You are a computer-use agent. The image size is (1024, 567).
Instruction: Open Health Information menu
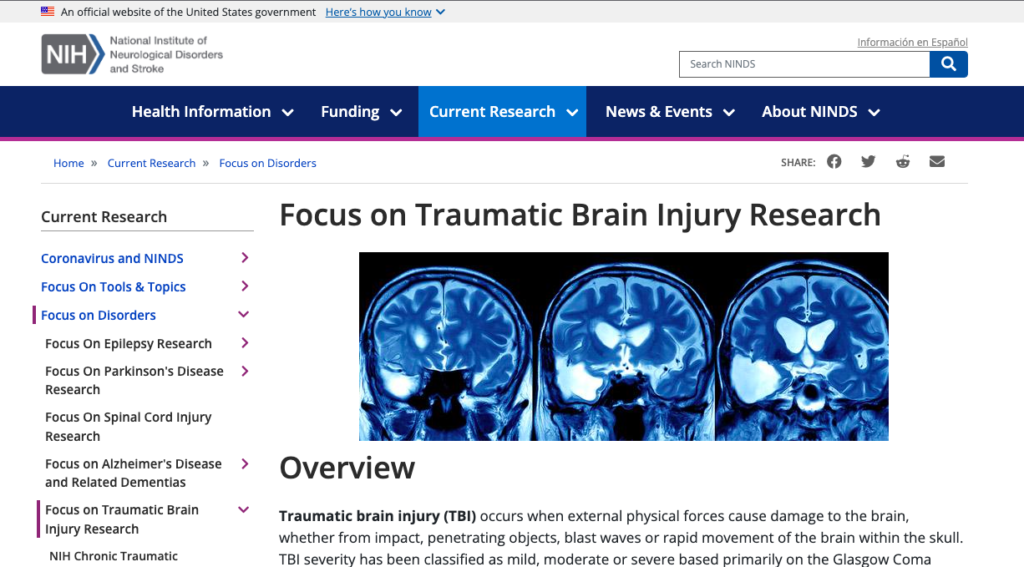[x=212, y=112]
